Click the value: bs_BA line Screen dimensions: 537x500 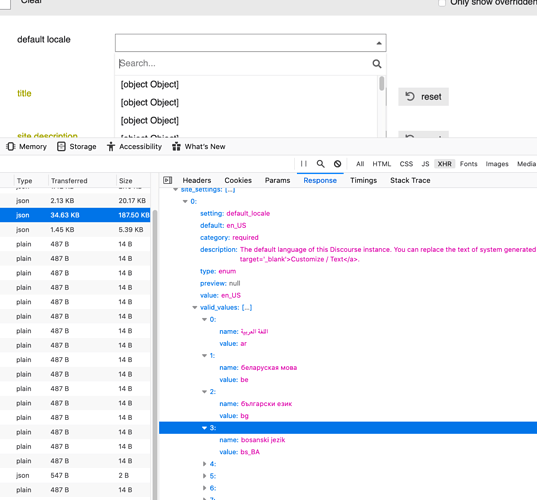[x=239, y=452]
